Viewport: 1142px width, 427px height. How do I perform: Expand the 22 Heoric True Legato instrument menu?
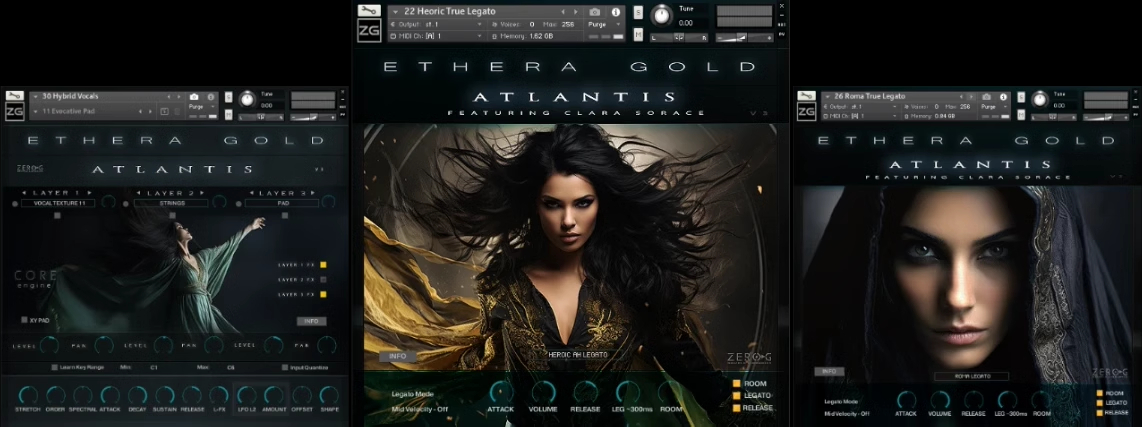point(396,12)
